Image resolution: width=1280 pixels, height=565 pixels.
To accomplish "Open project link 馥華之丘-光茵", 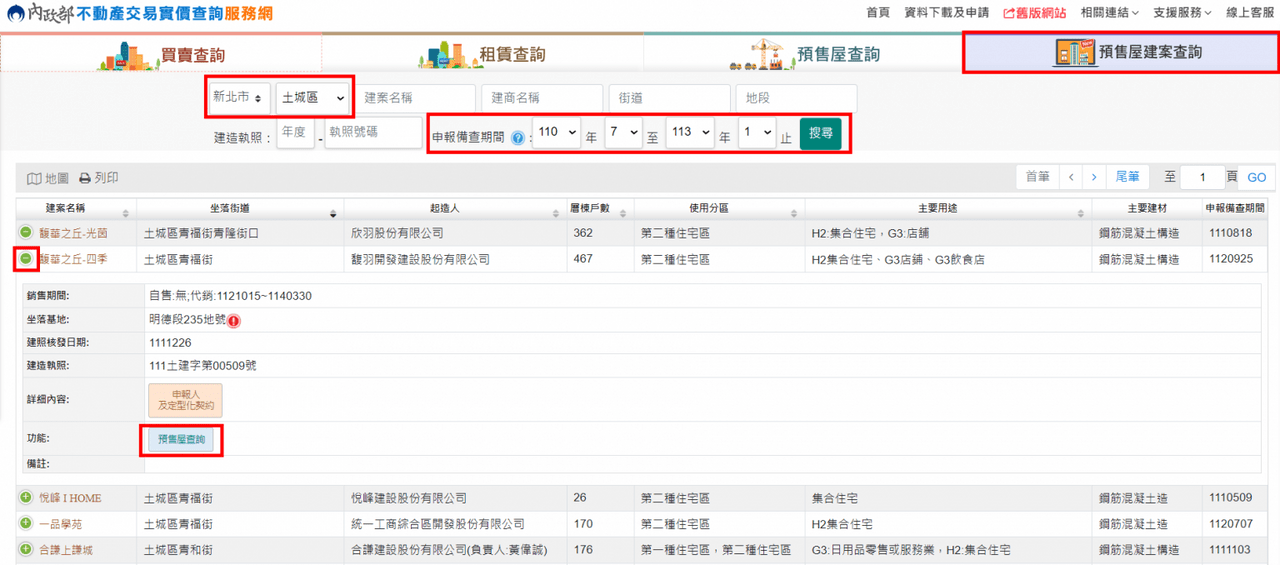I will 73,233.
